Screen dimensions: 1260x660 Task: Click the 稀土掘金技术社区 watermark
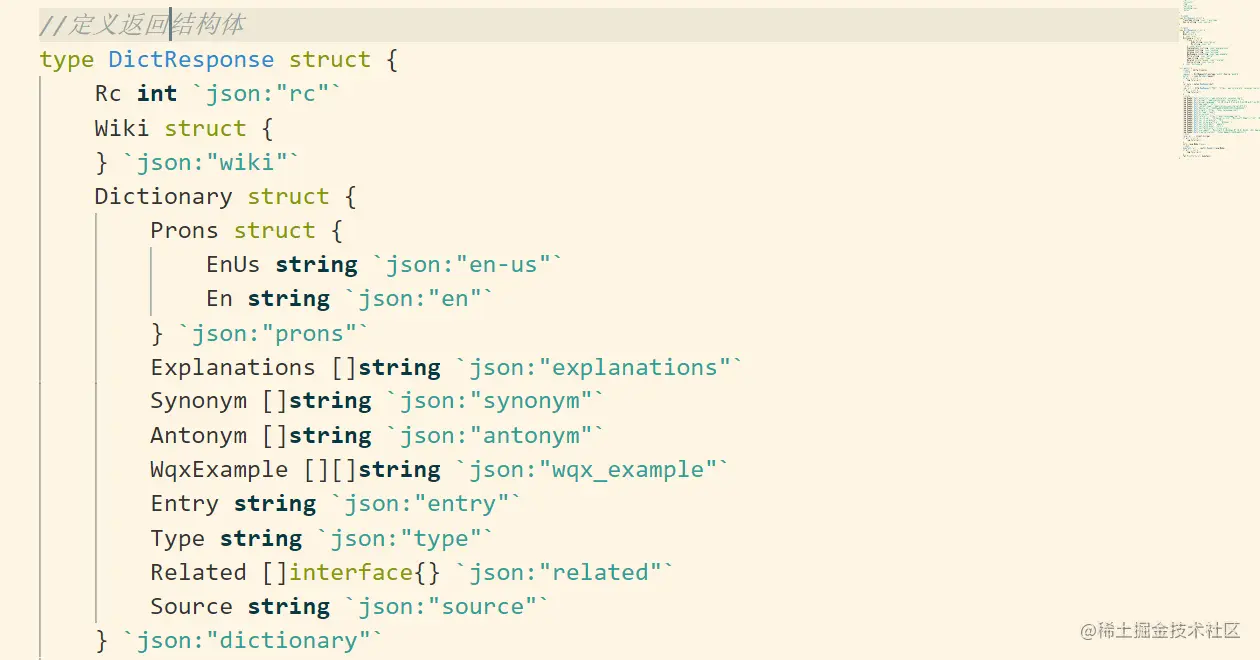[x=1160, y=631]
